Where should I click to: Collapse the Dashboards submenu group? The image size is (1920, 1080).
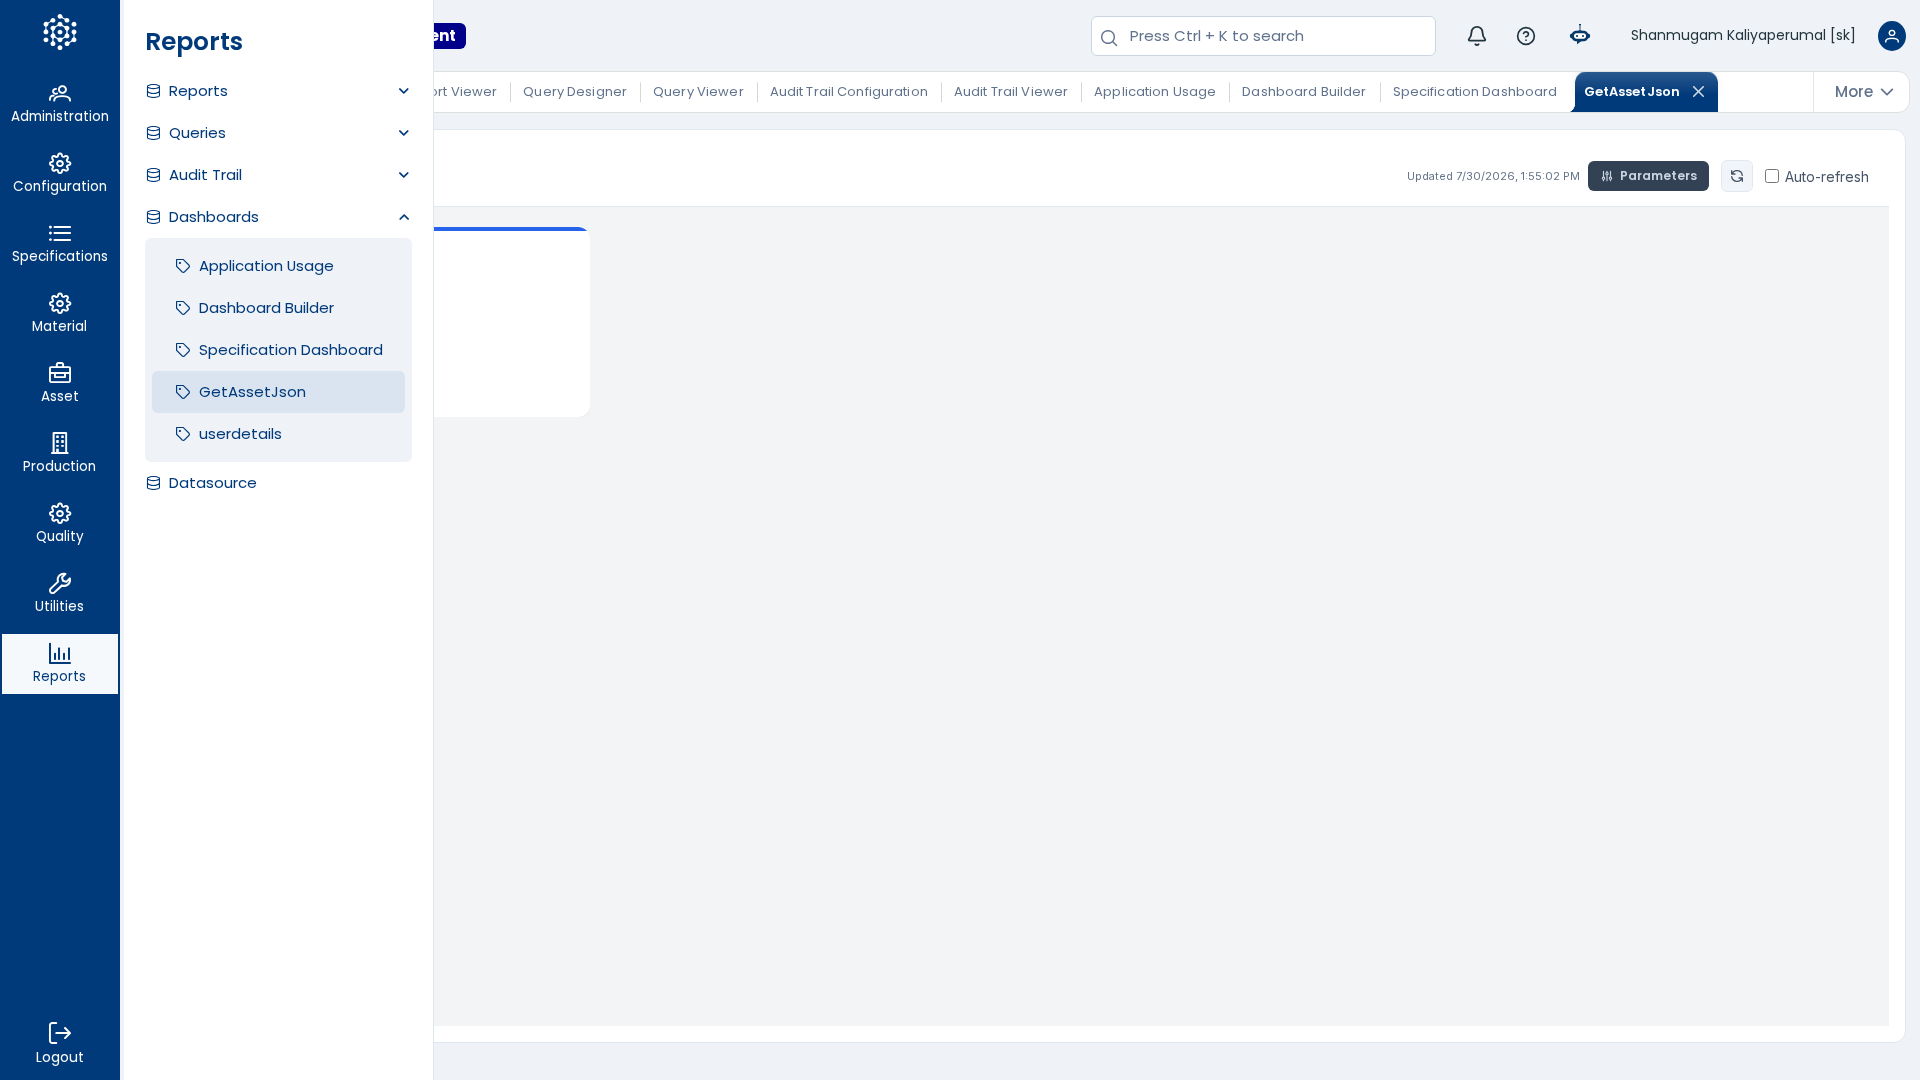[278, 217]
